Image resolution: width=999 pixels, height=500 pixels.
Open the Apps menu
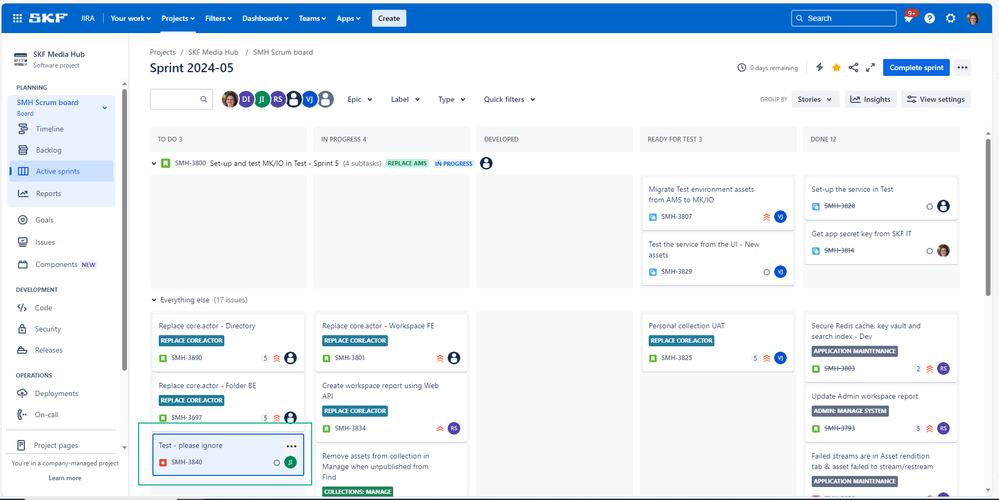349,18
